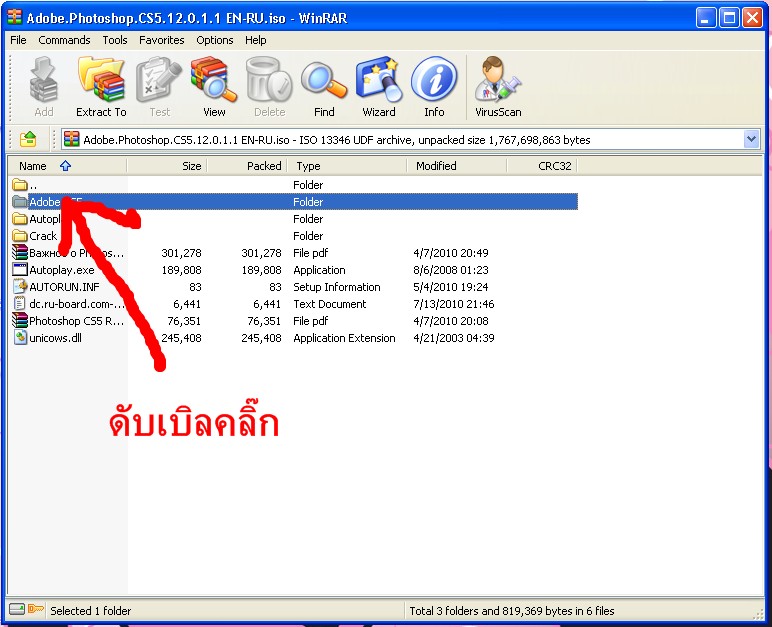Click the modified date 4/21/2003 04:39
Viewport: 772px width, 627px height.
(x=453, y=338)
